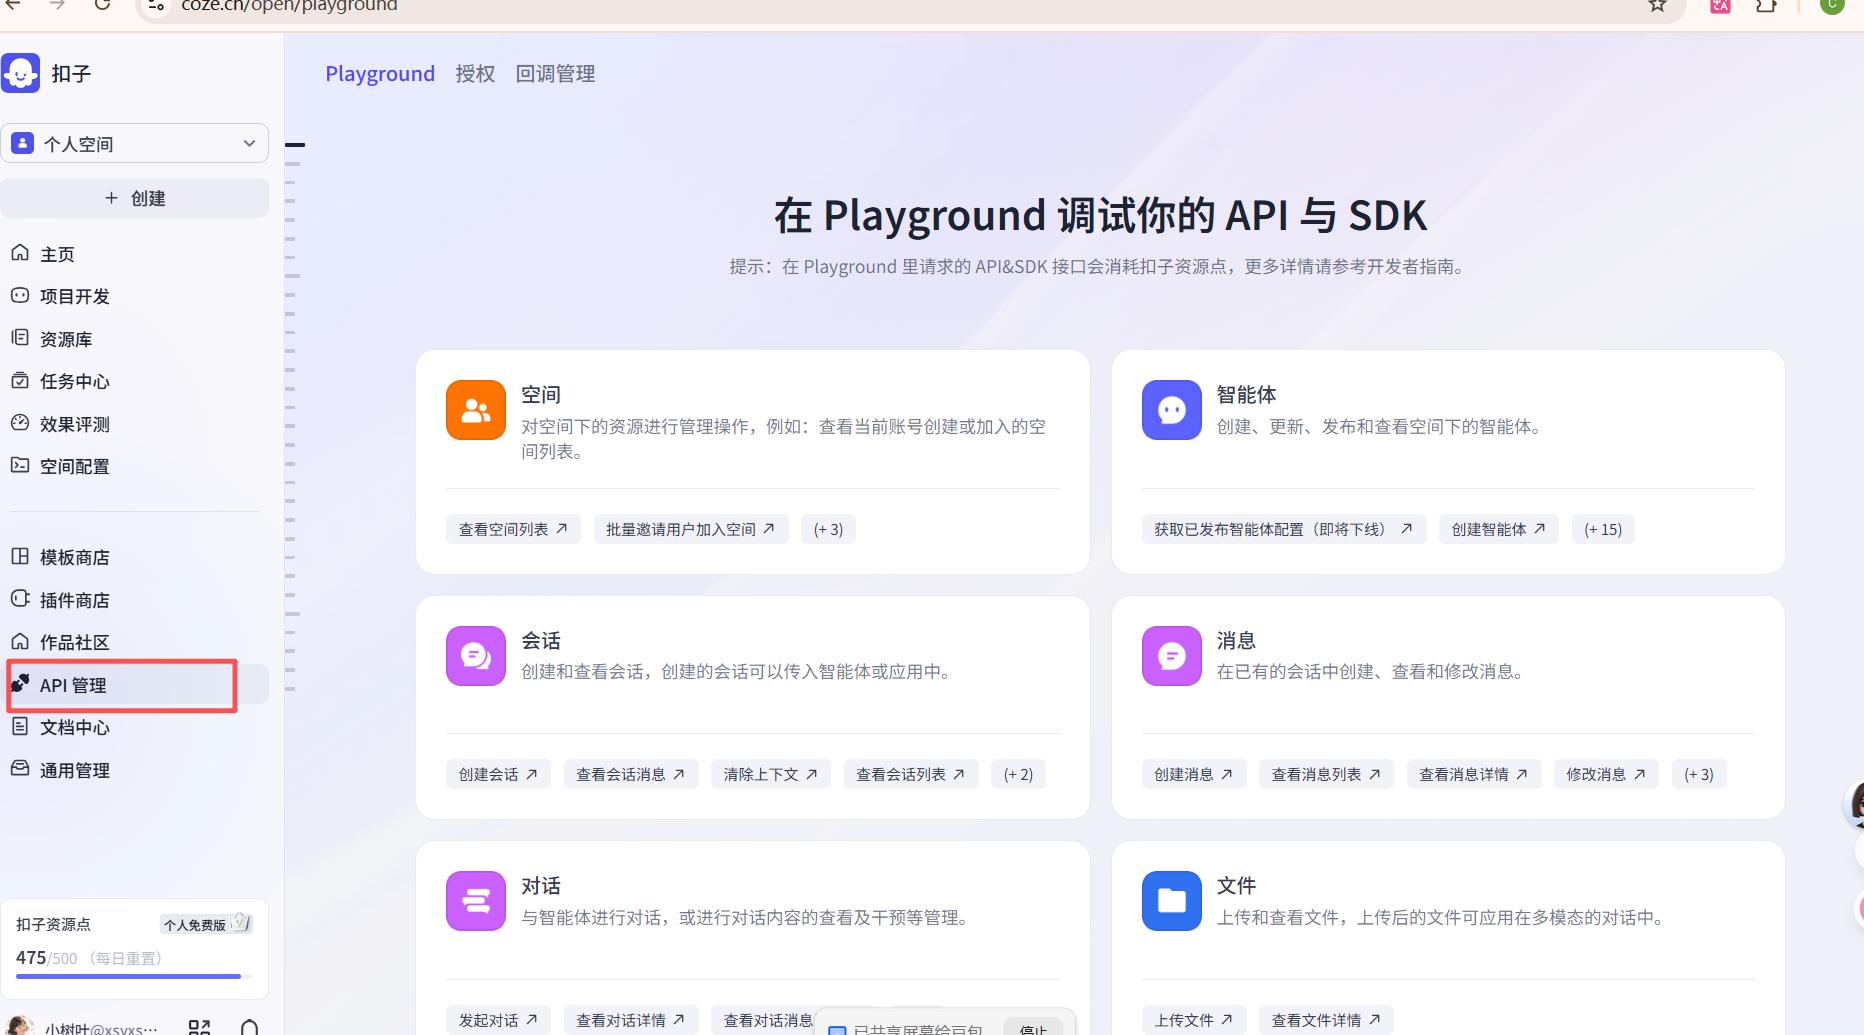
Task: Switch to the 授权 tab
Action: pos(475,73)
